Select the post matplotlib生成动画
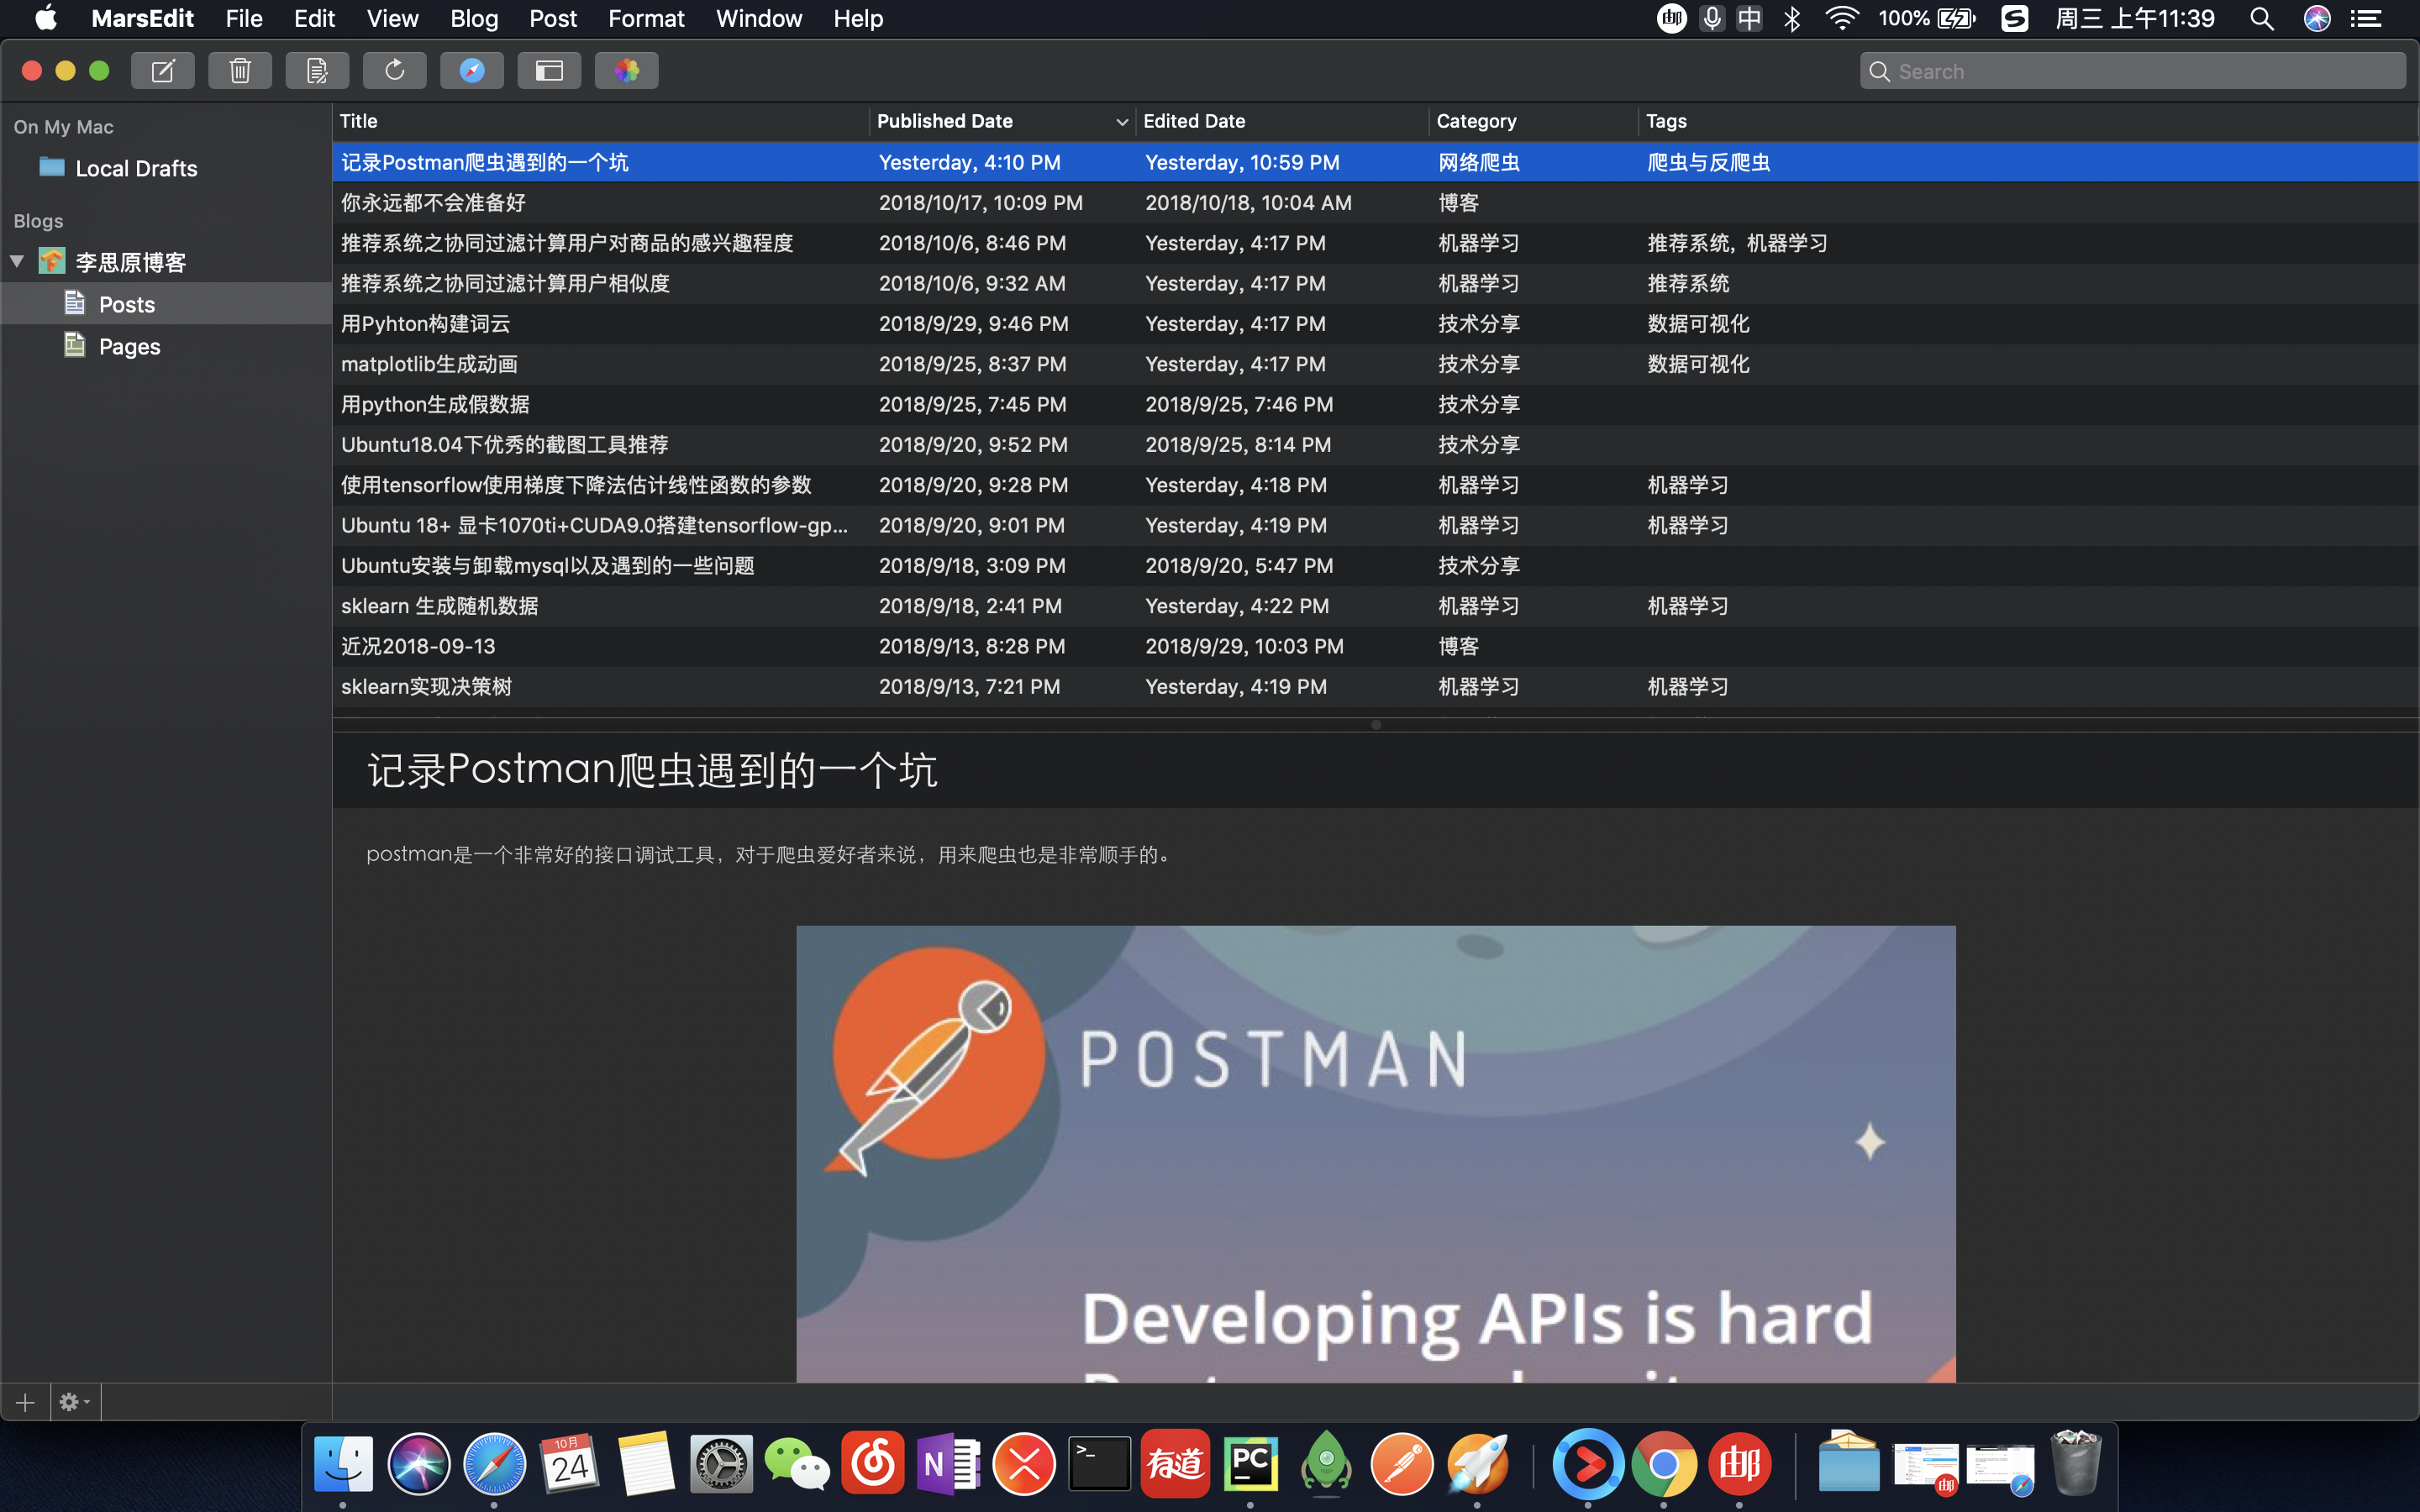 (x=1375, y=364)
